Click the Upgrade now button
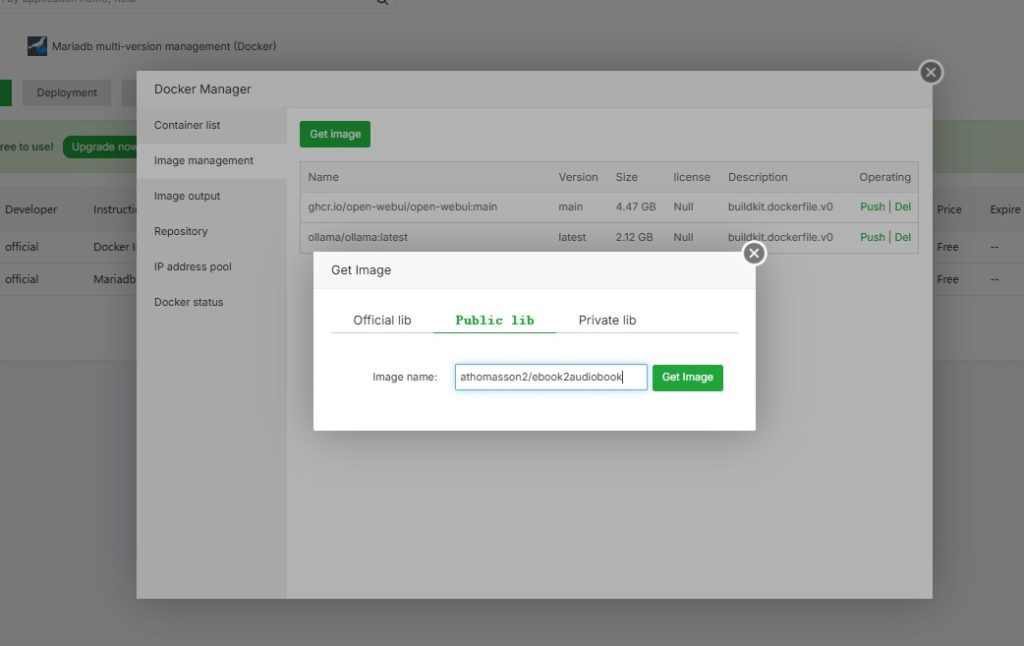 pyautogui.click(x=101, y=147)
